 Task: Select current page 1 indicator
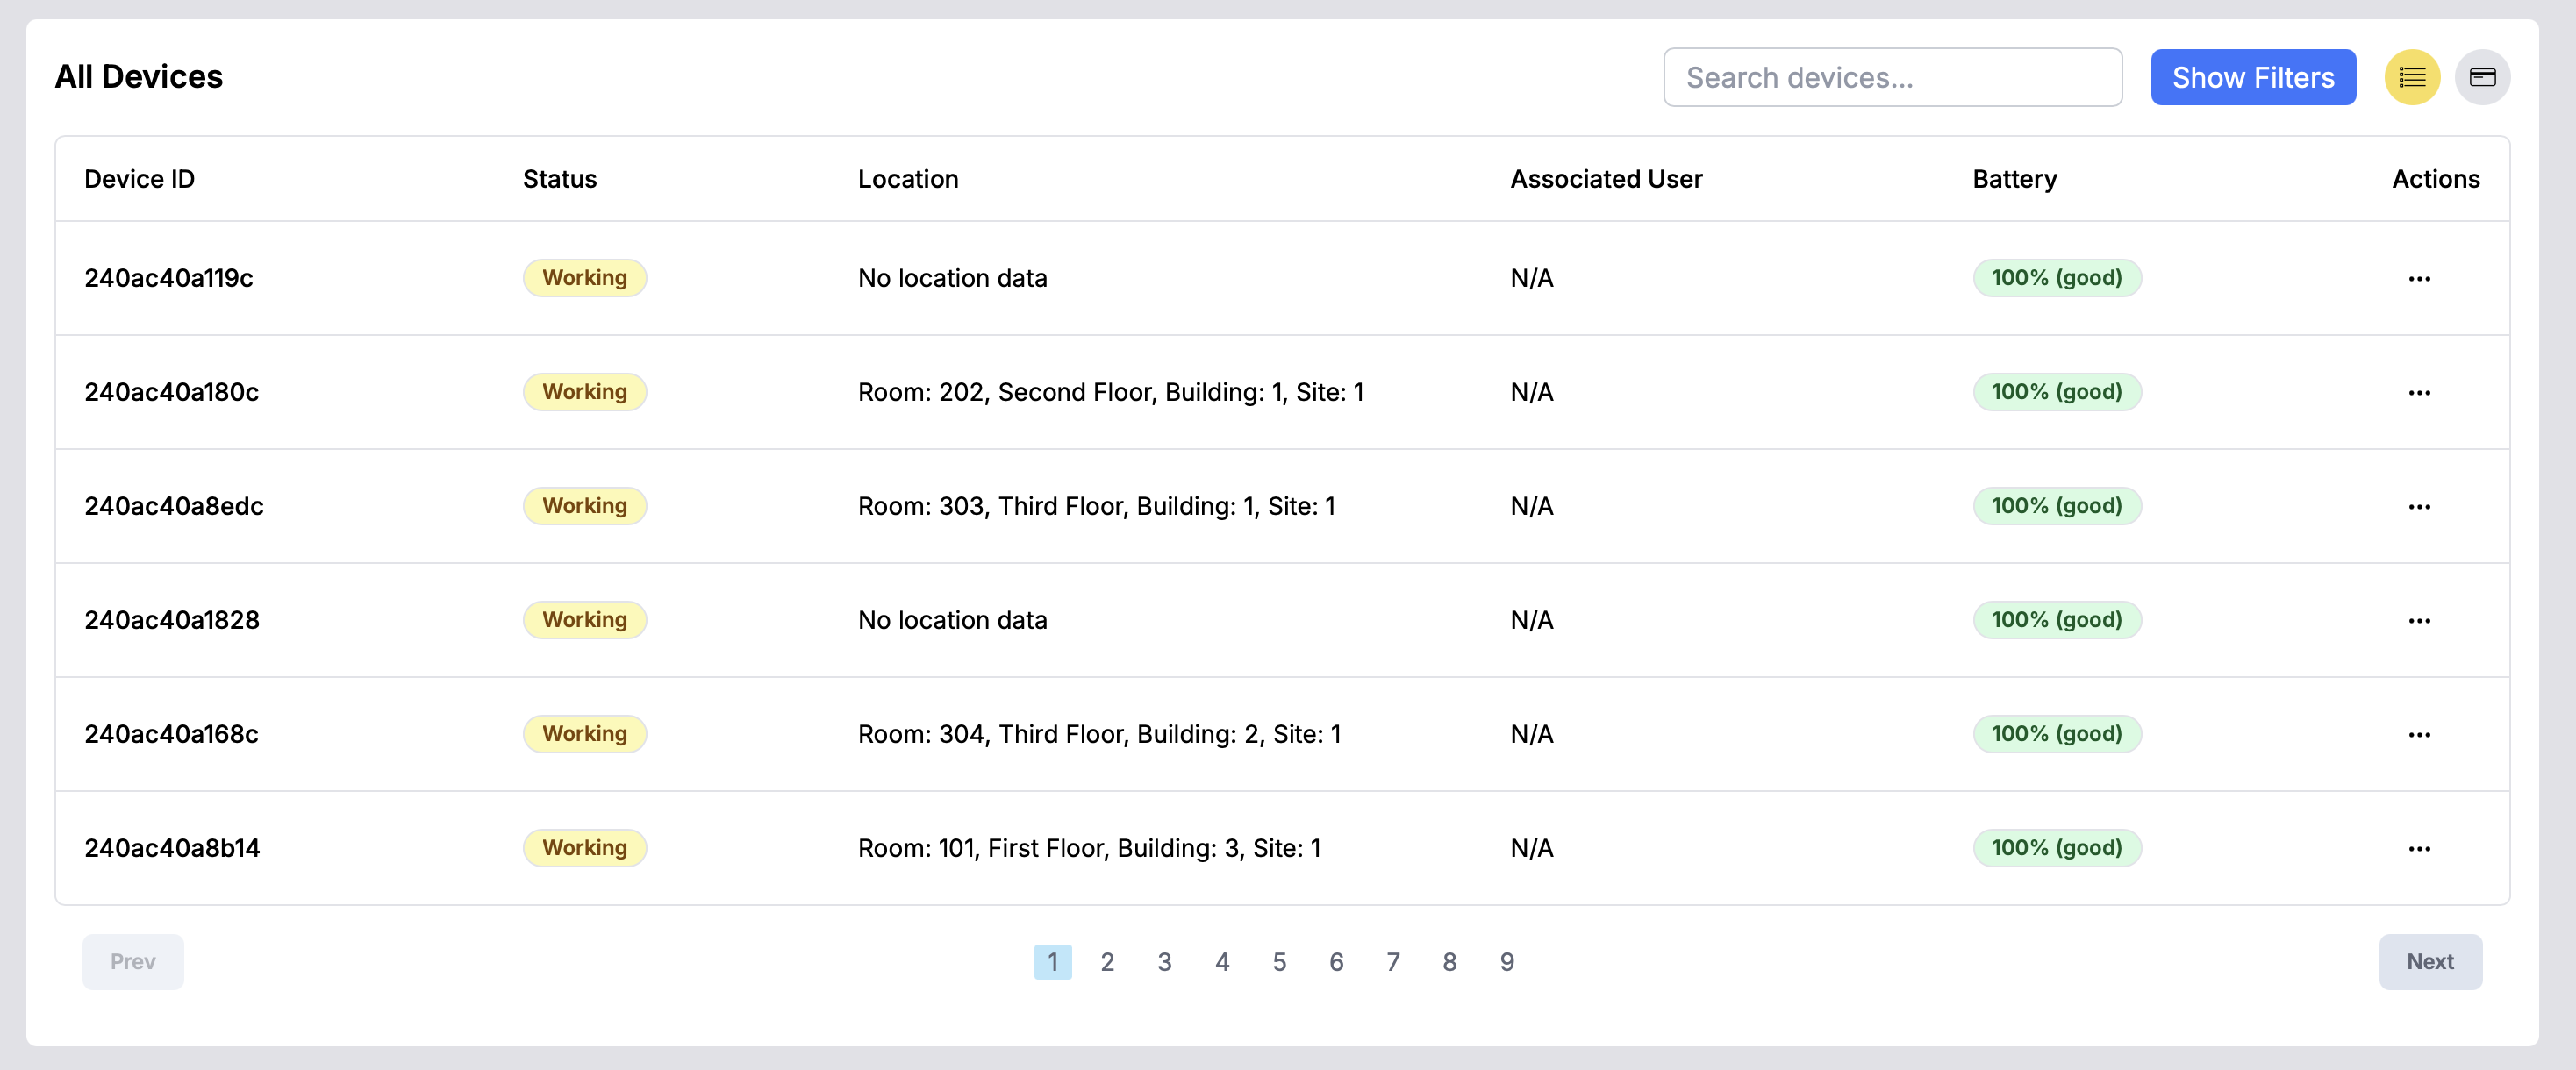(1052, 962)
